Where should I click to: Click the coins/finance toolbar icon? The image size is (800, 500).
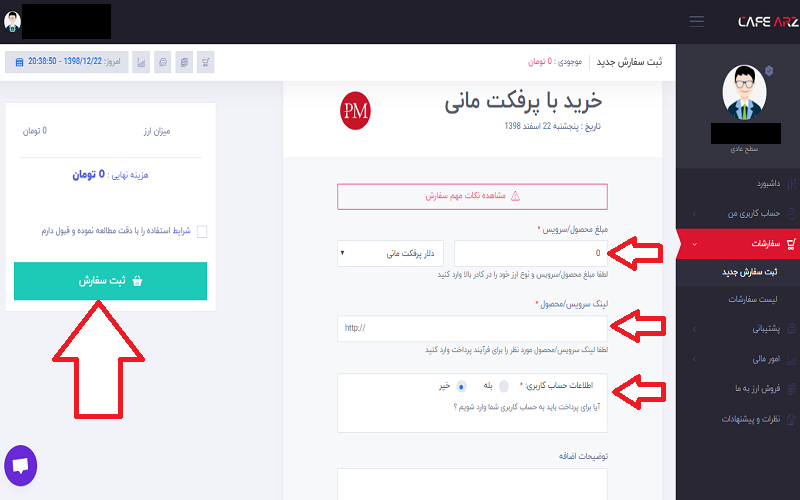coord(184,62)
